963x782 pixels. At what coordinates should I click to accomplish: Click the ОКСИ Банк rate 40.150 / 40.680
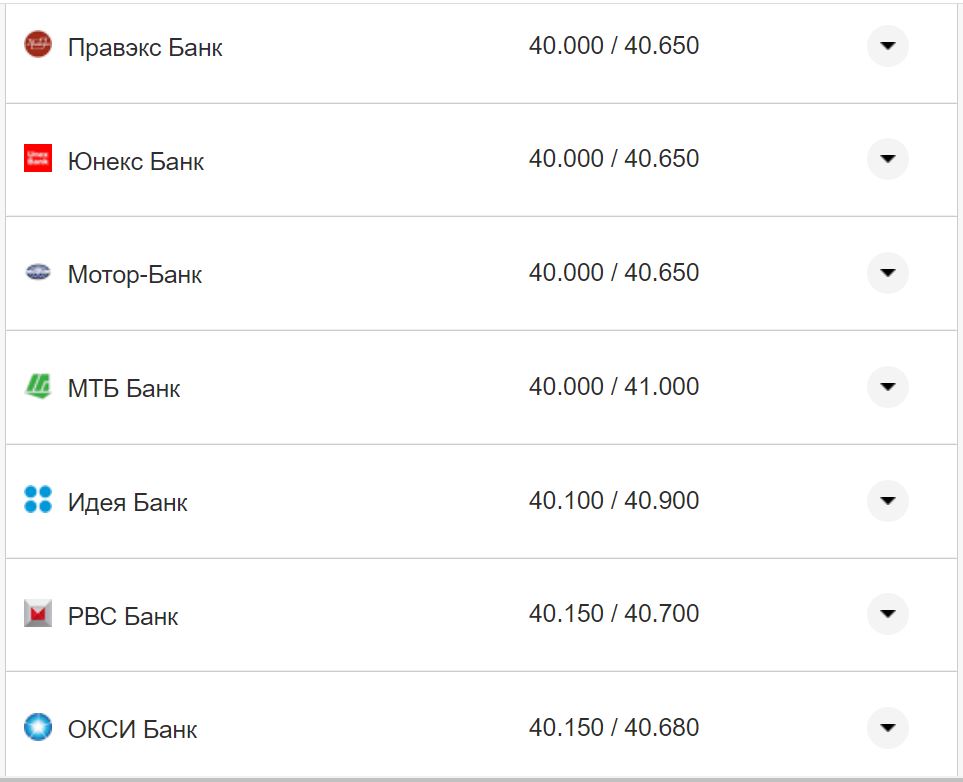tap(613, 728)
